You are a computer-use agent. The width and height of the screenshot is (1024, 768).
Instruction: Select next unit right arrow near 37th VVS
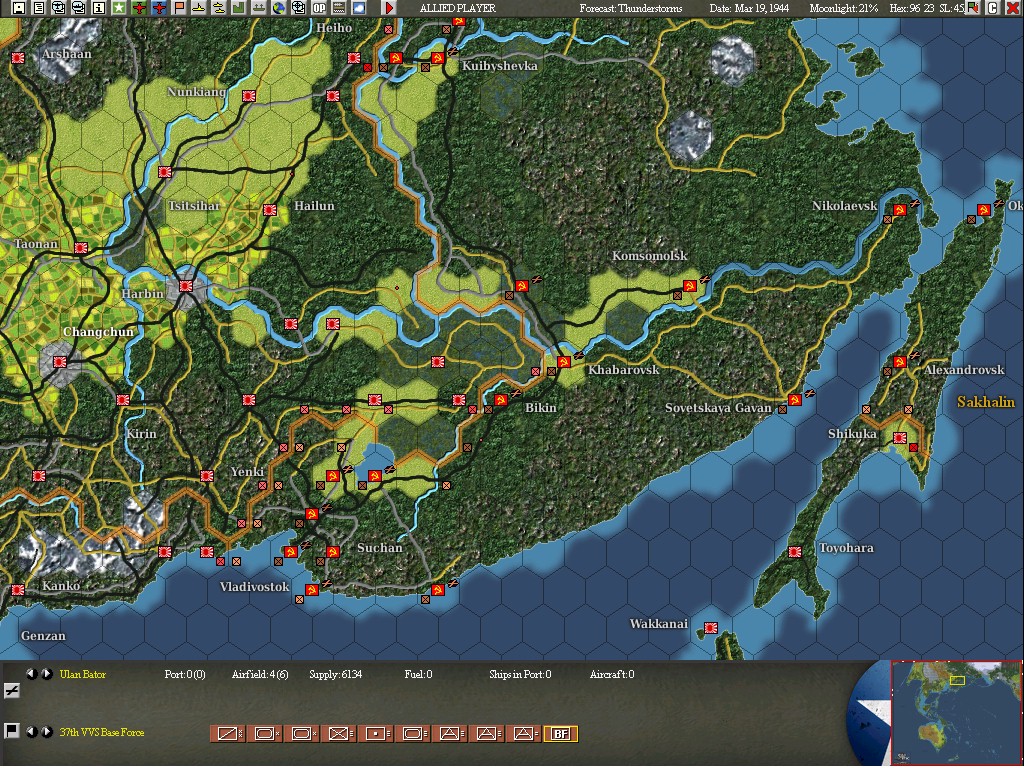(46, 731)
